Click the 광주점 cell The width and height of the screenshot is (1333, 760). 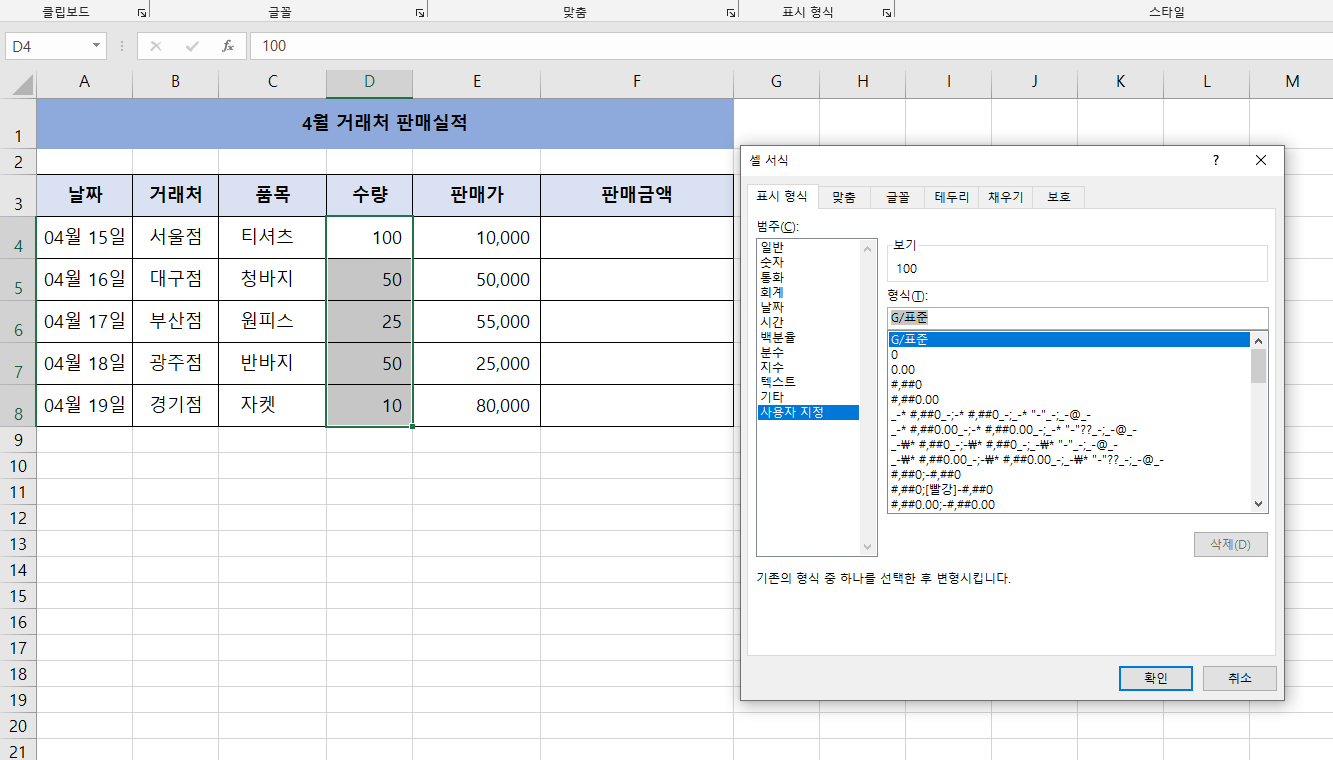coord(175,364)
